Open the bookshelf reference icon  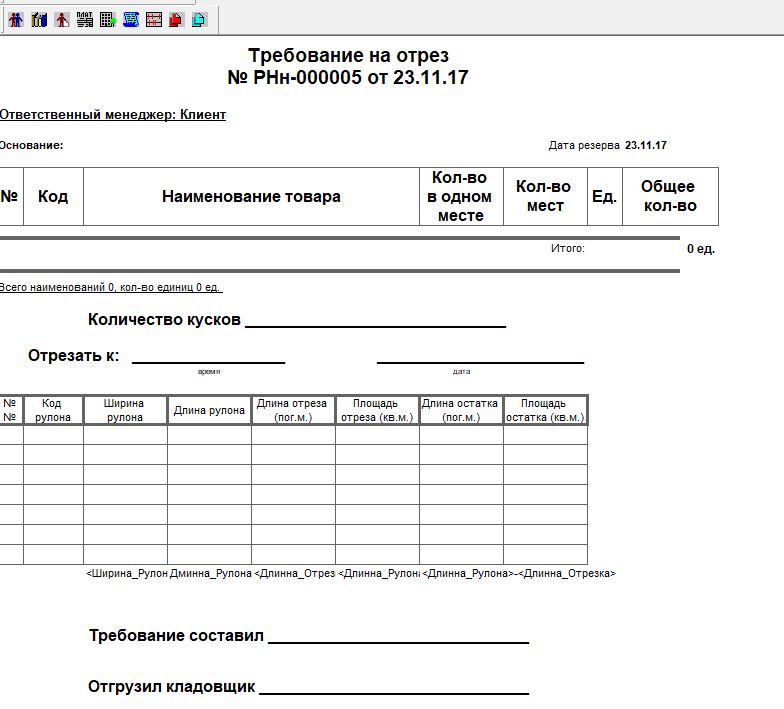(39, 19)
